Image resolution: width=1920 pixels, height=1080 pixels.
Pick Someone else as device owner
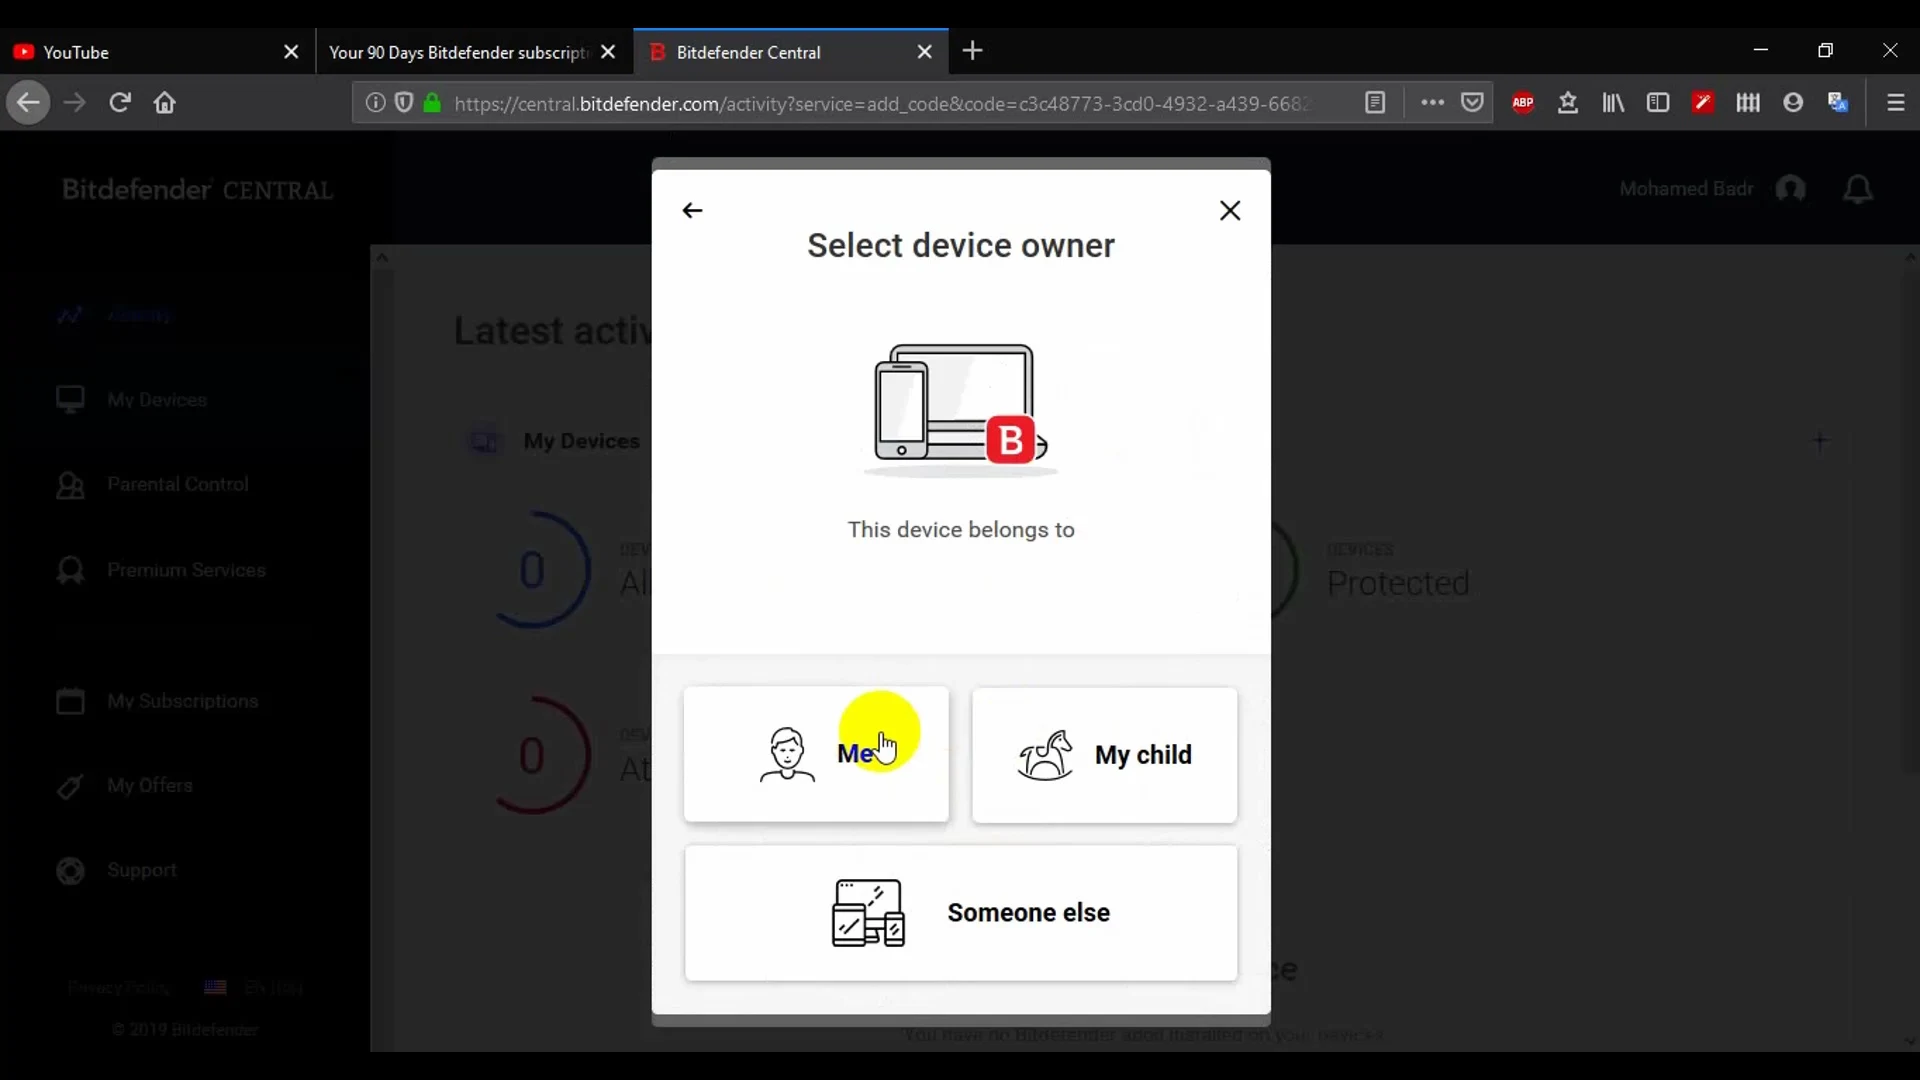click(x=961, y=913)
